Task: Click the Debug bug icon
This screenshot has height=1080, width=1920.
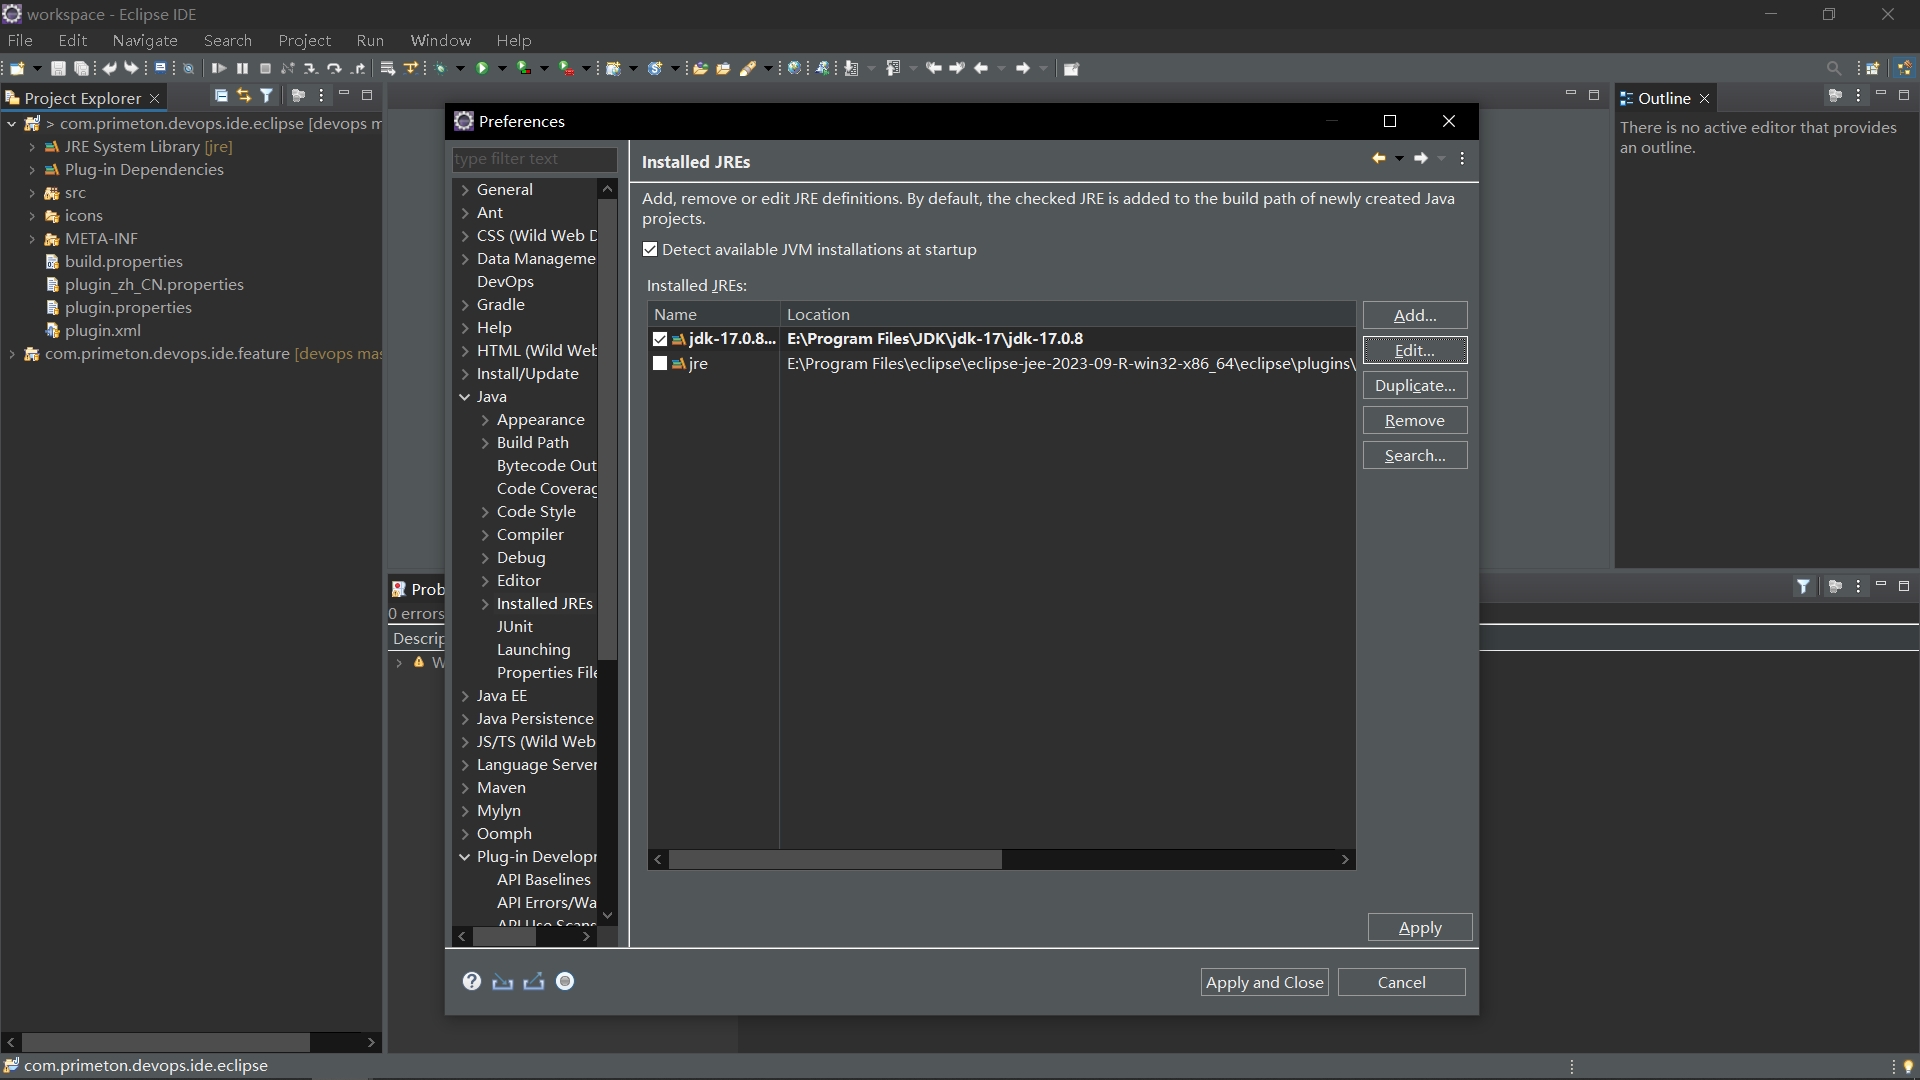Action: [x=440, y=69]
